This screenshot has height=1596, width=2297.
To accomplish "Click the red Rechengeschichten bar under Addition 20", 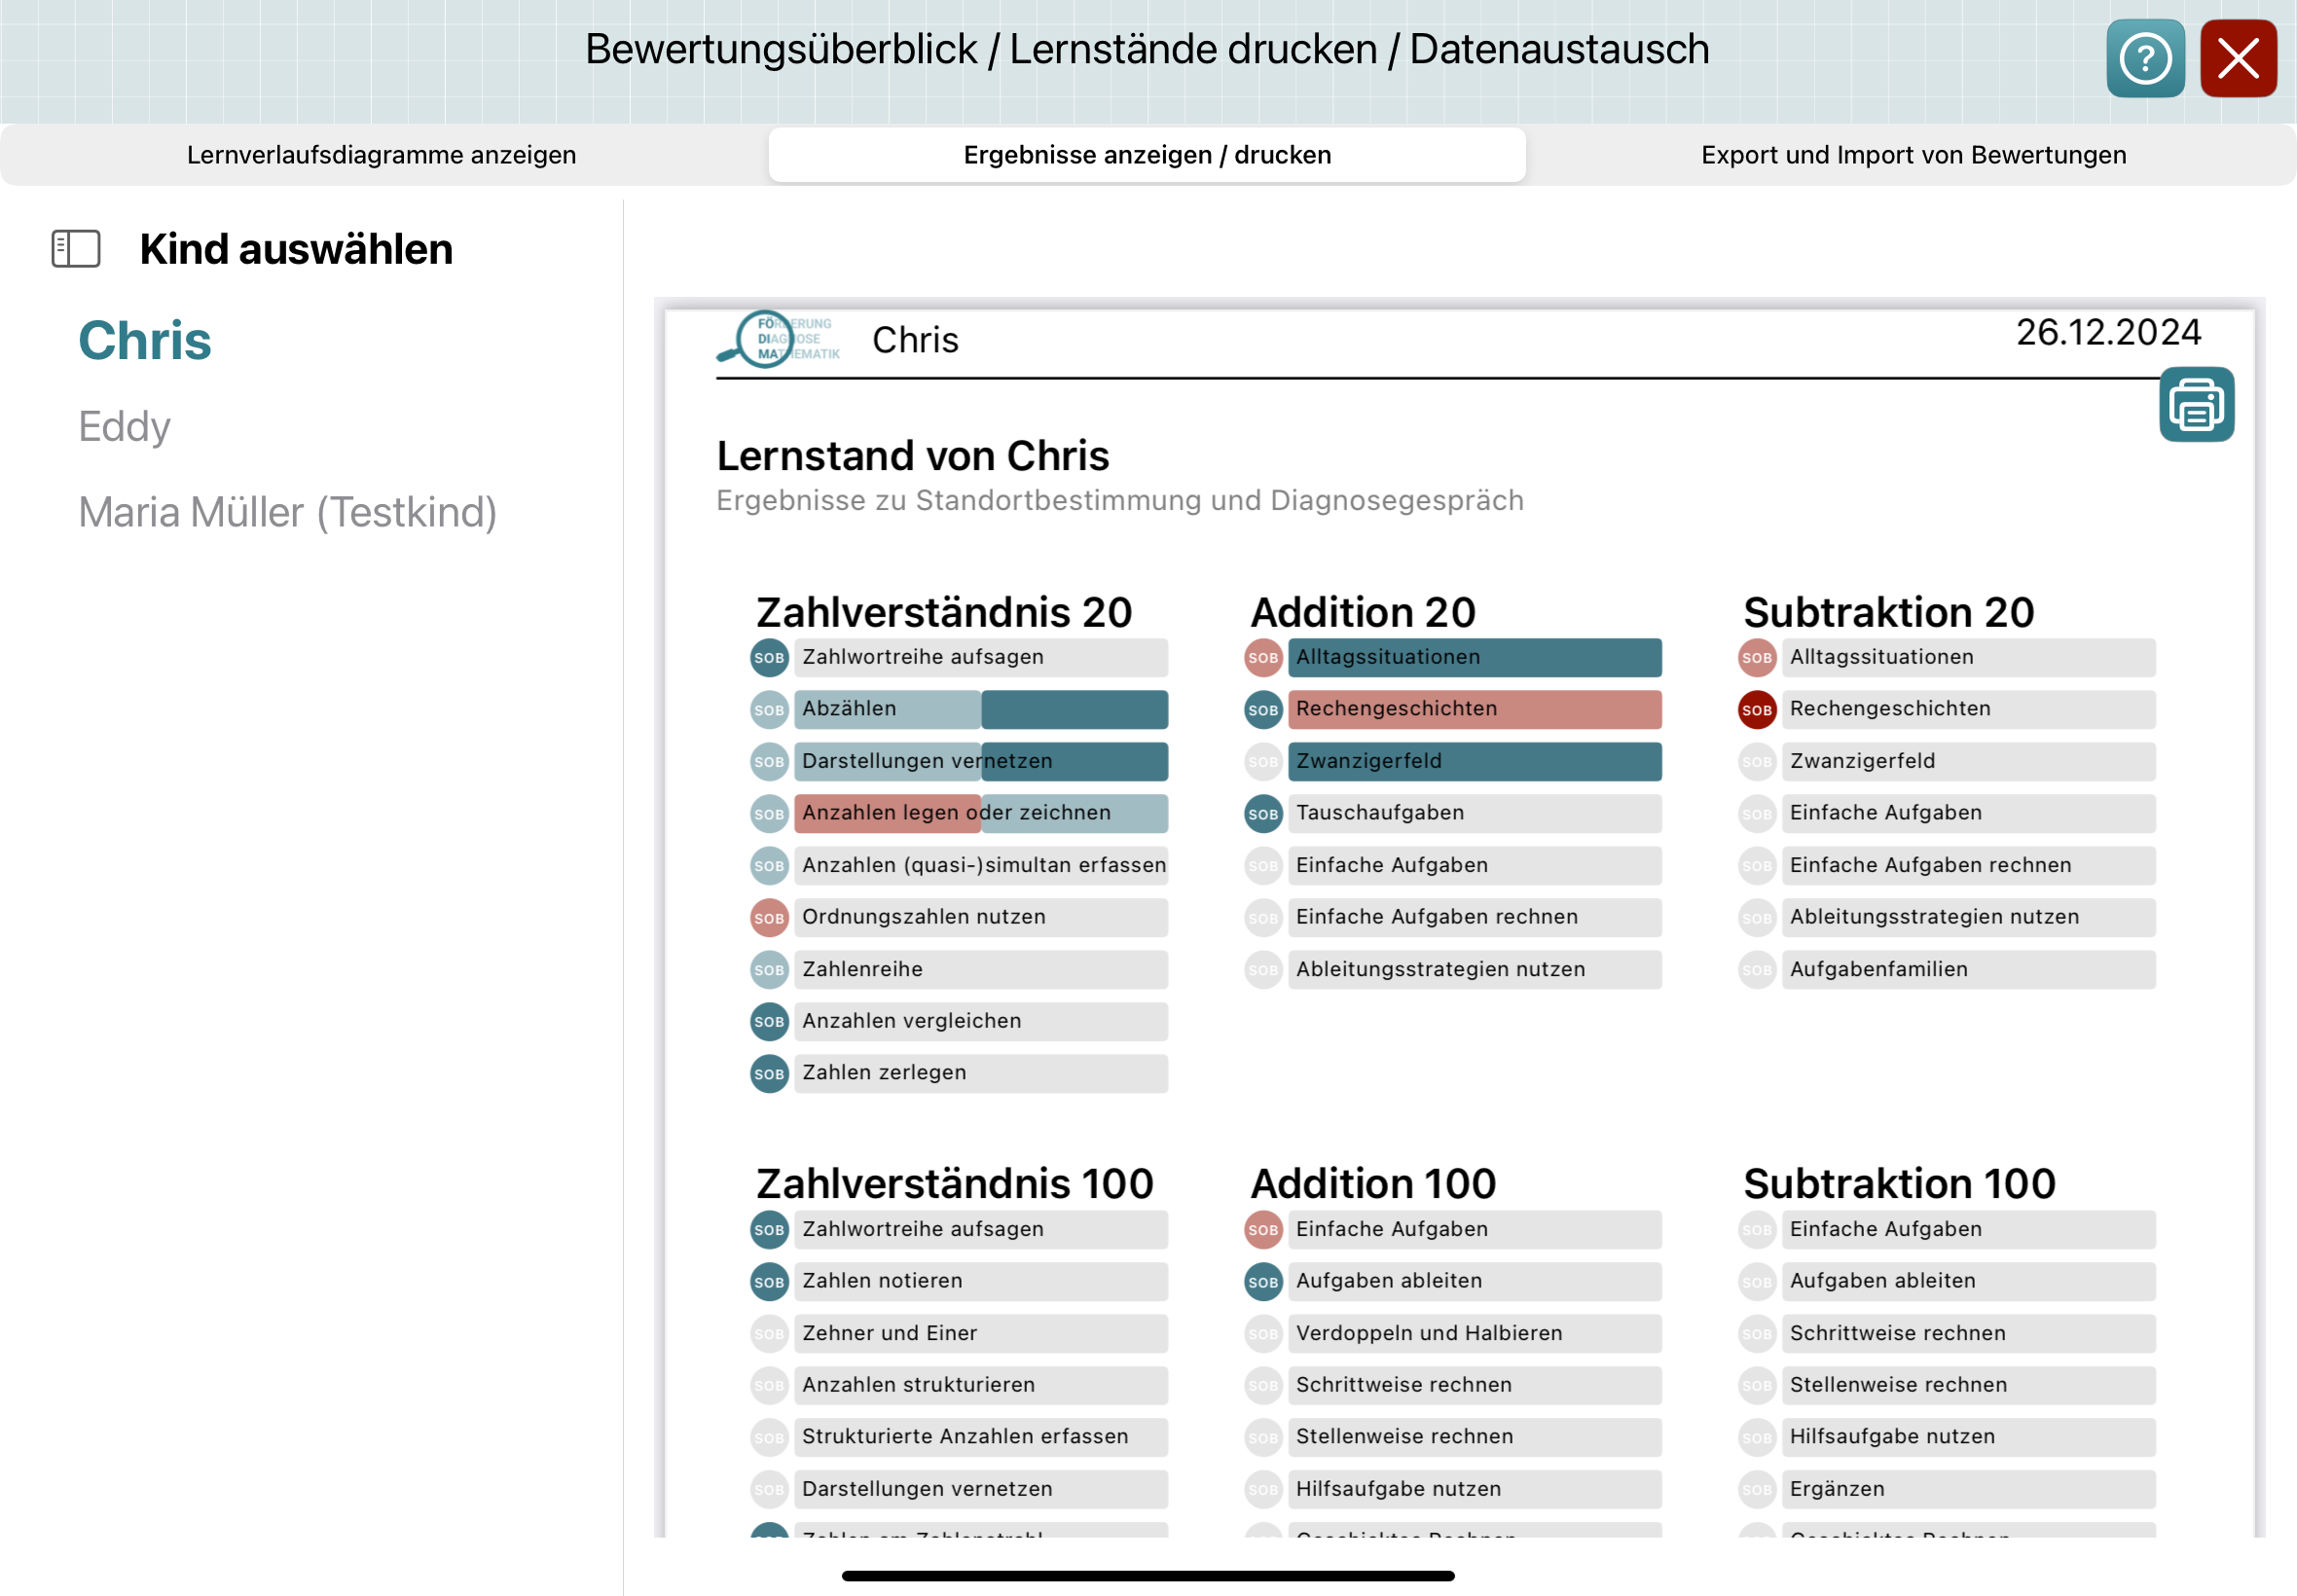I will (x=1473, y=710).
